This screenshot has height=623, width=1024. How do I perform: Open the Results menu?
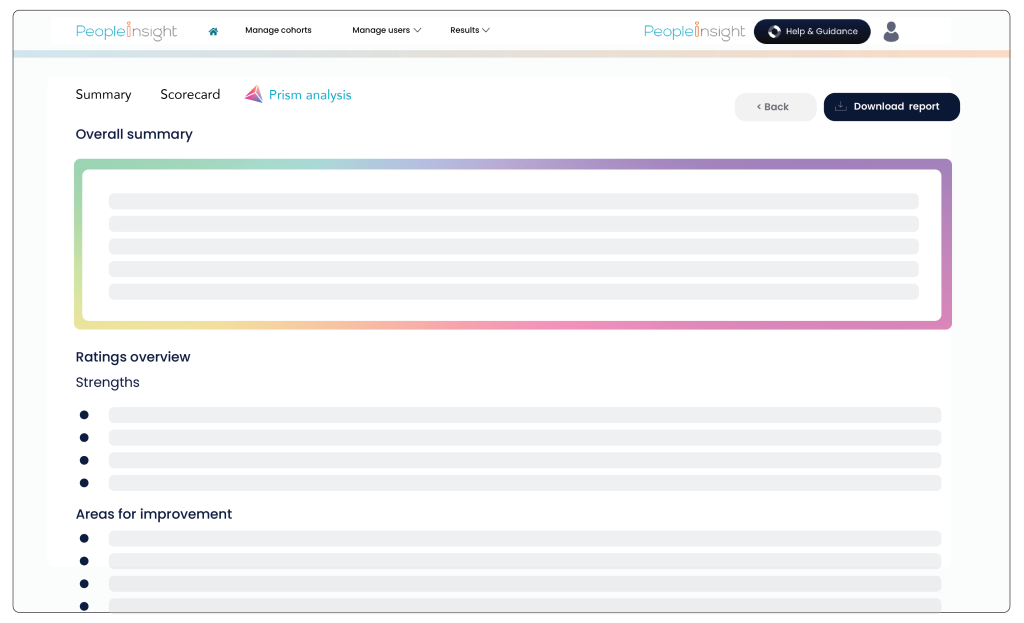point(470,30)
